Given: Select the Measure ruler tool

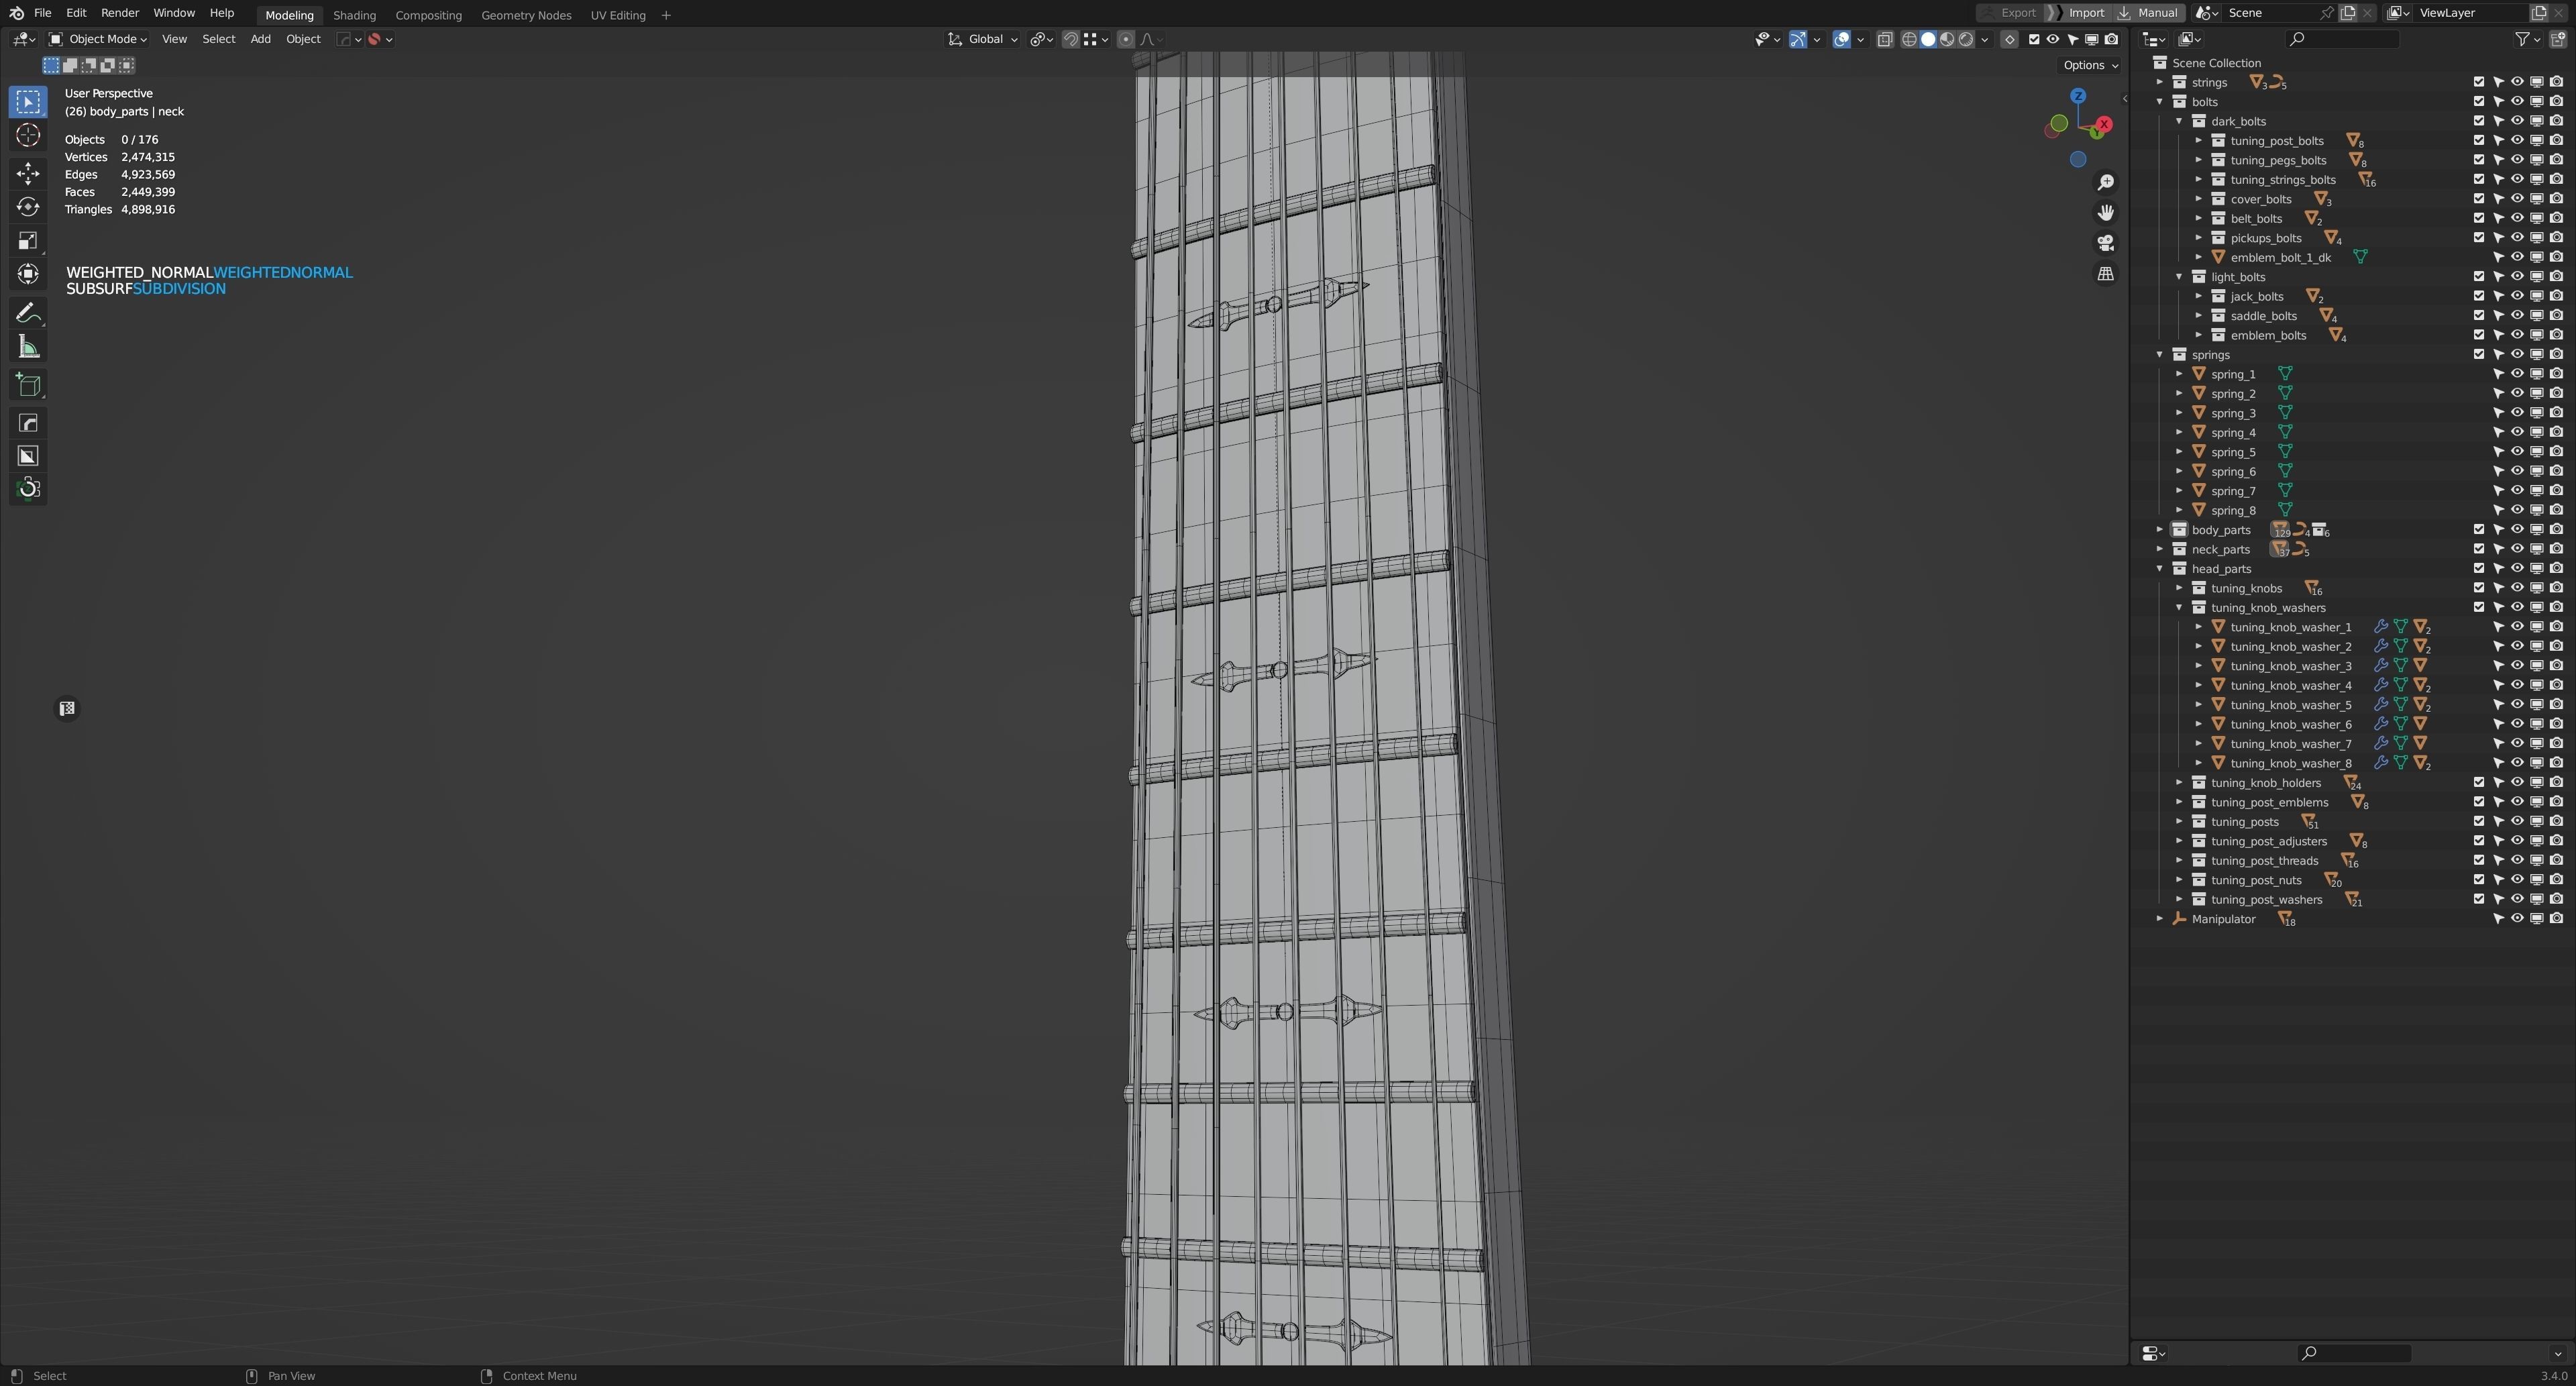Looking at the screenshot, I should pyautogui.click(x=28, y=347).
